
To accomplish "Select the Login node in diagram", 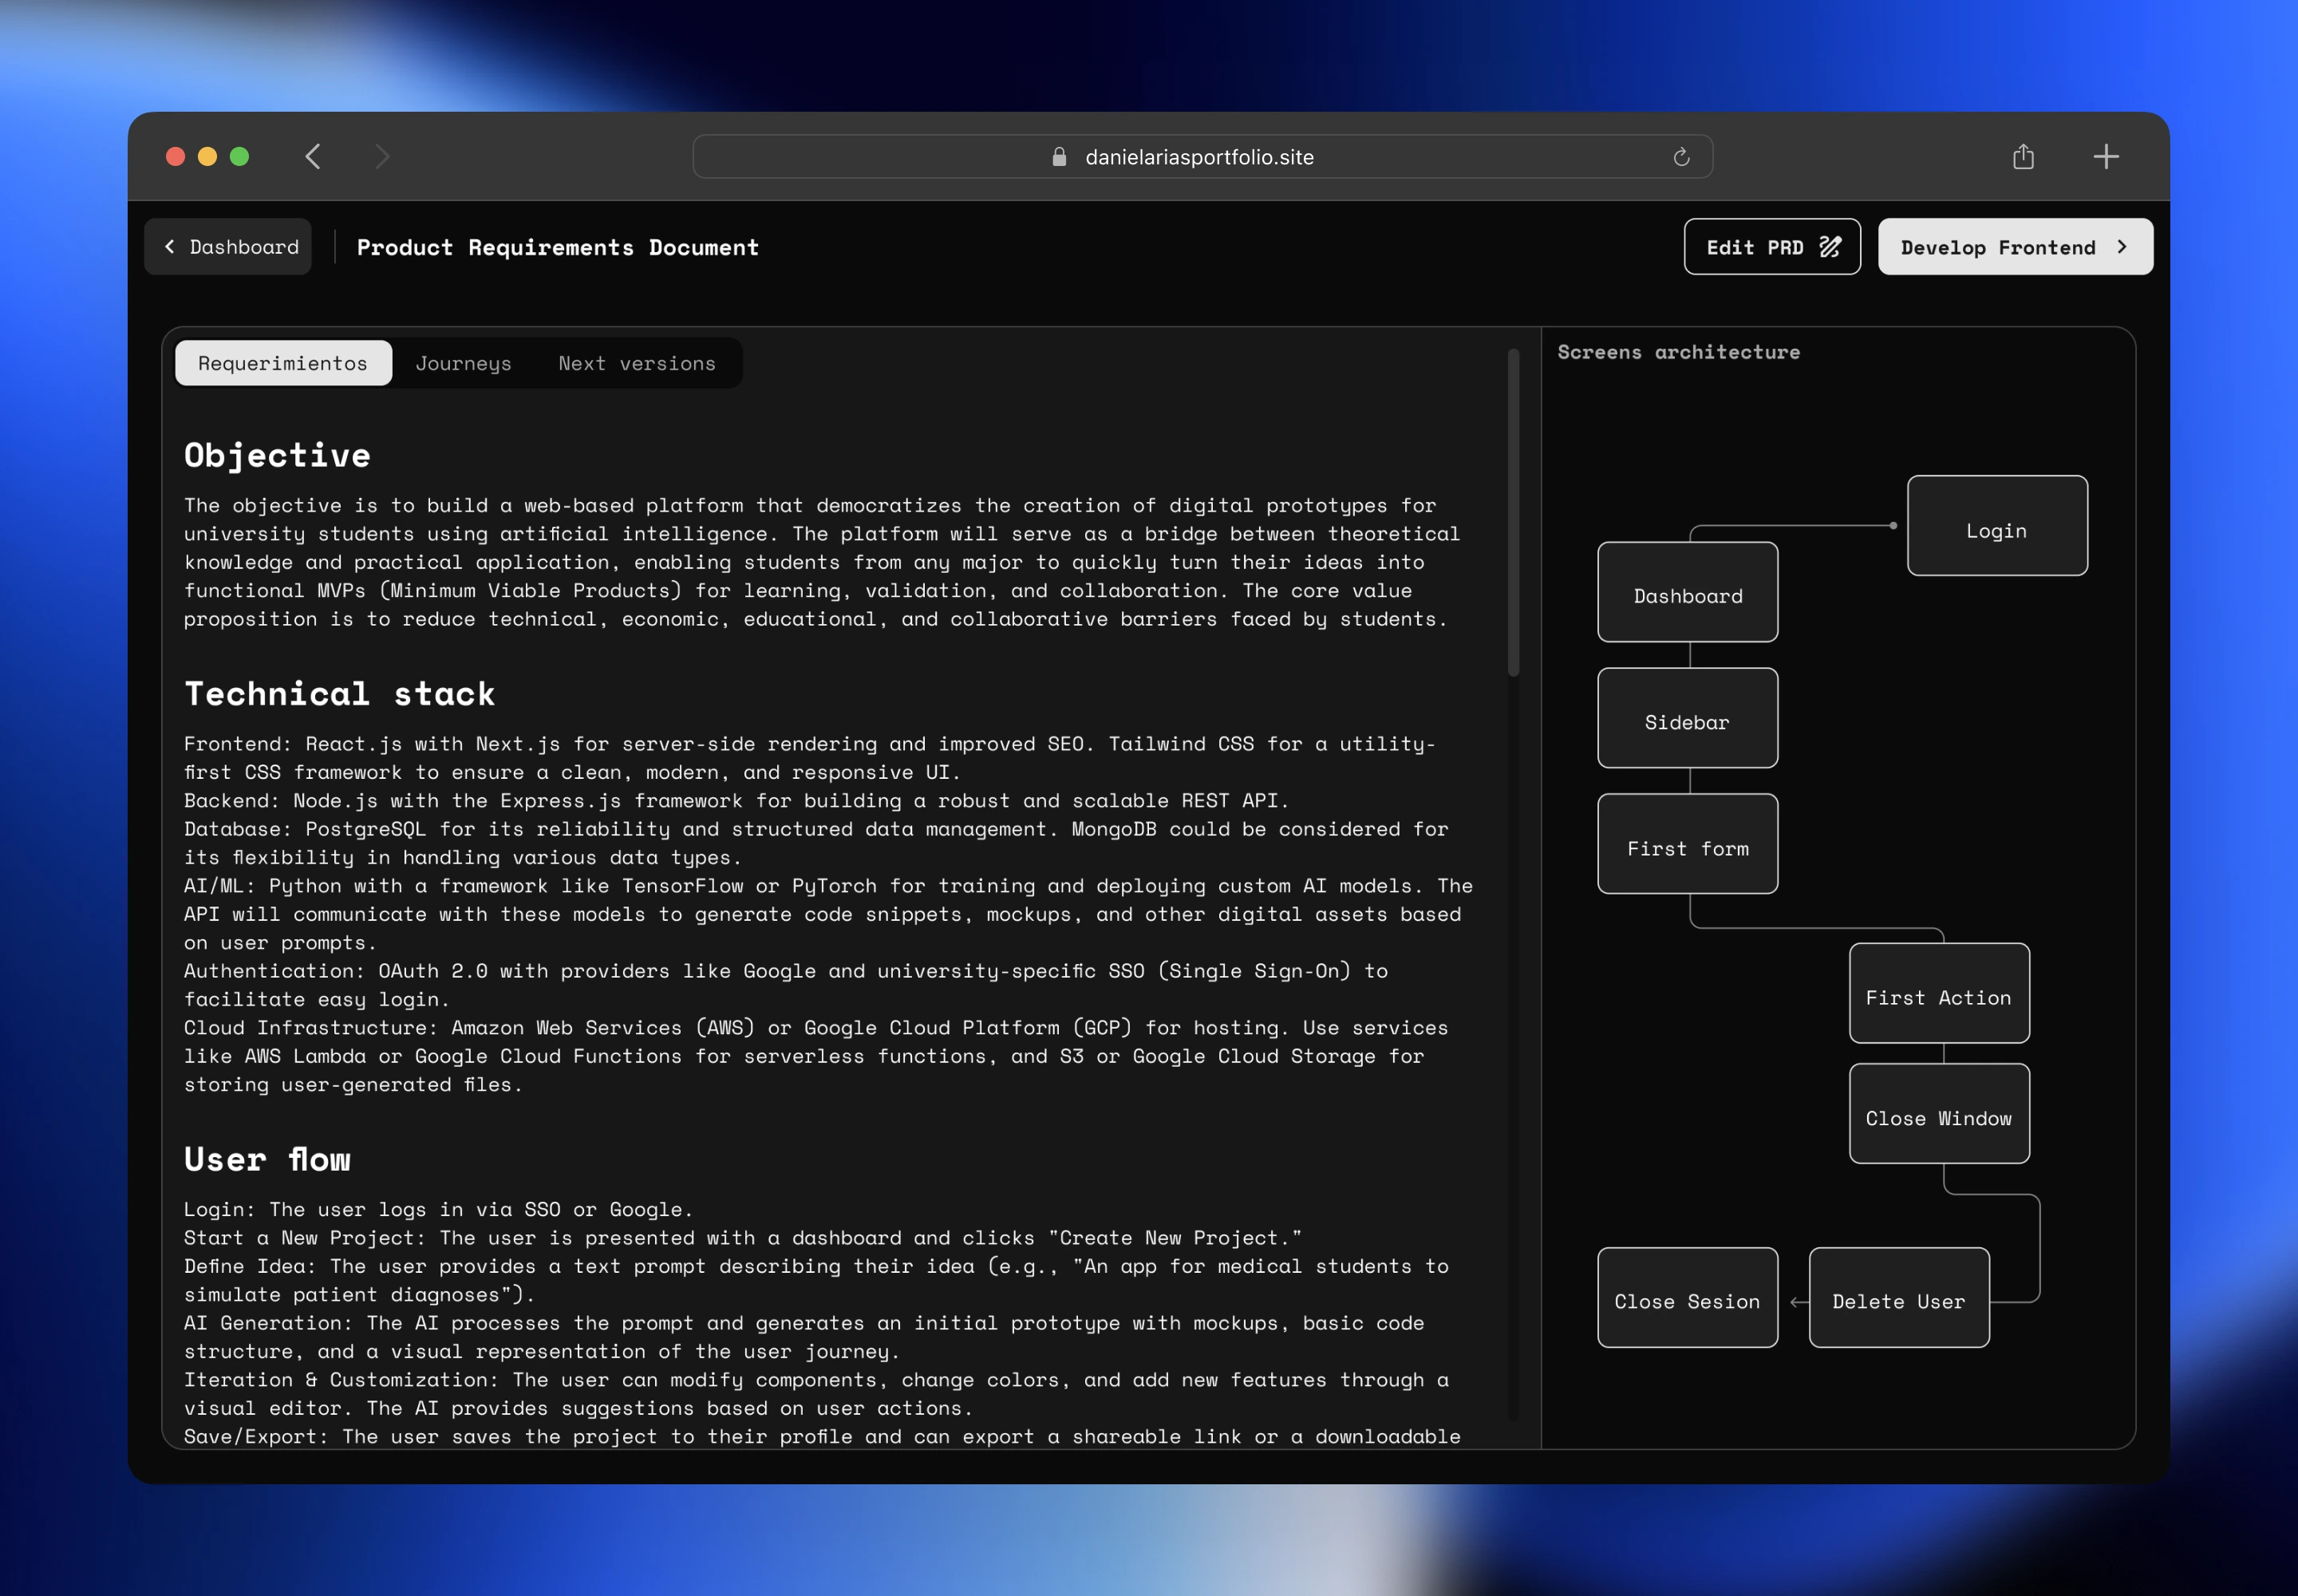I will tap(1996, 526).
